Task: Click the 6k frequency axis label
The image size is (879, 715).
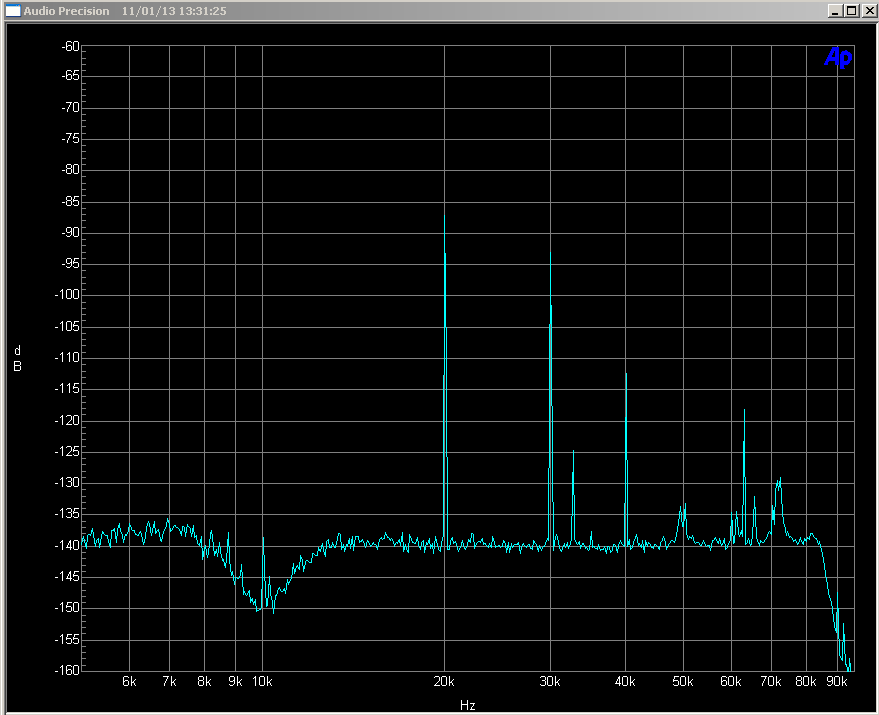Action: (x=129, y=681)
